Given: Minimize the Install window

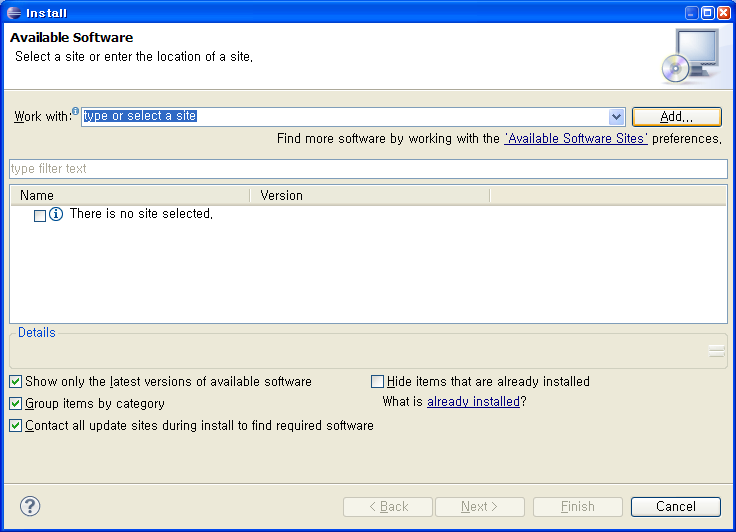Looking at the screenshot, I should tap(692, 13).
